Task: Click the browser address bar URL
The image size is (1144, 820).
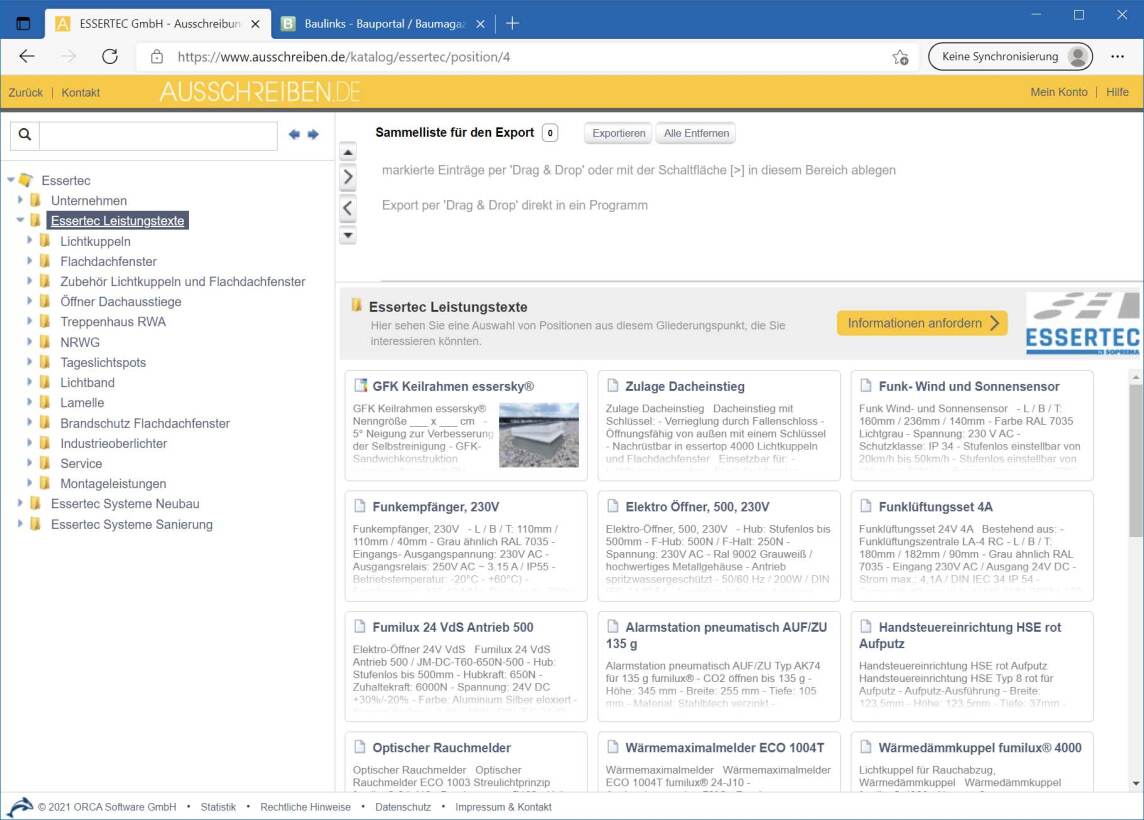Action: (x=344, y=57)
